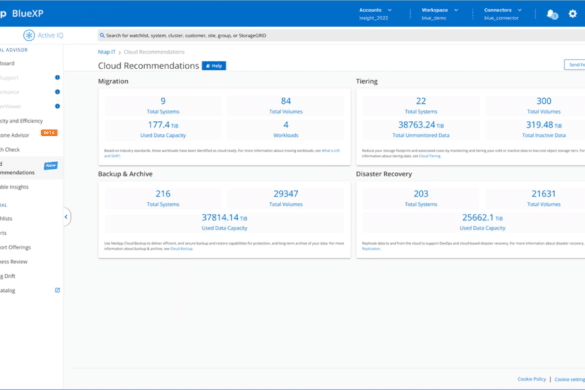This screenshot has height=390, width=585.
Task: Click the blue dot beside ClusterViewer
Action: [x=57, y=106]
